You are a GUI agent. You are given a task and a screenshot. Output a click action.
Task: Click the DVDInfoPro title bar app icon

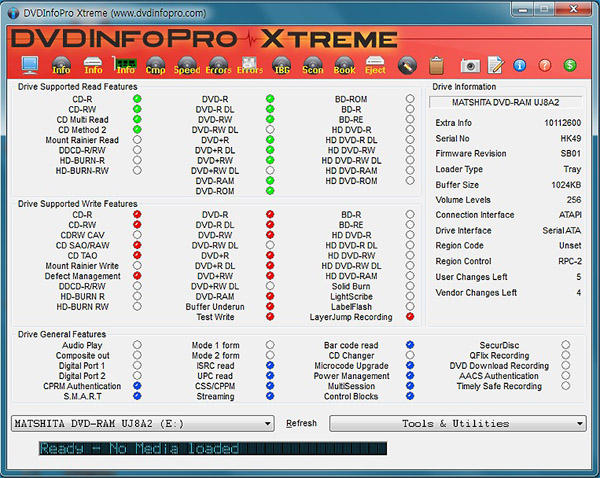[13, 13]
